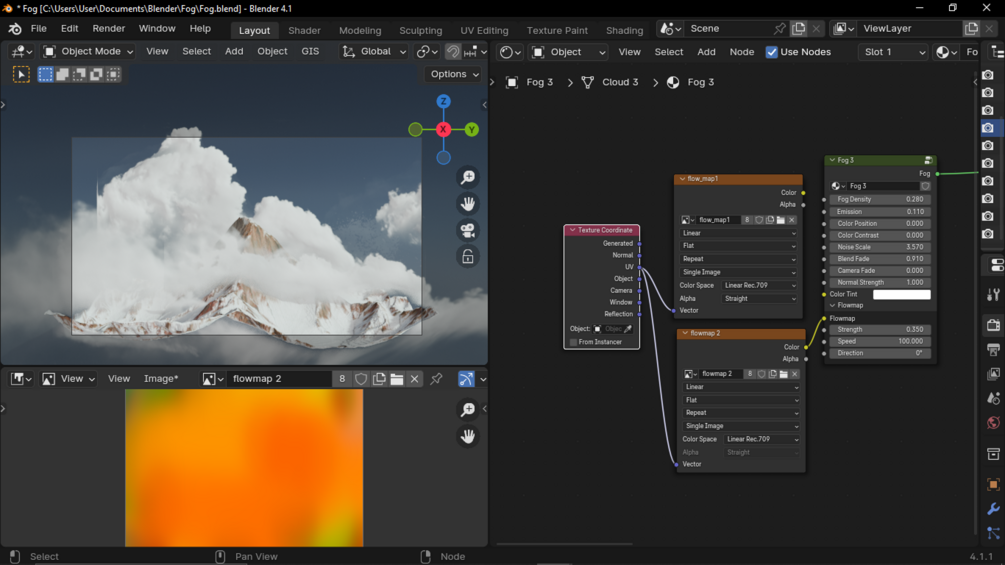Image resolution: width=1005 pixels, height=565 pixels.
Task: Click the Noise Scale 3.570 slider
Action: pos(880,247)
